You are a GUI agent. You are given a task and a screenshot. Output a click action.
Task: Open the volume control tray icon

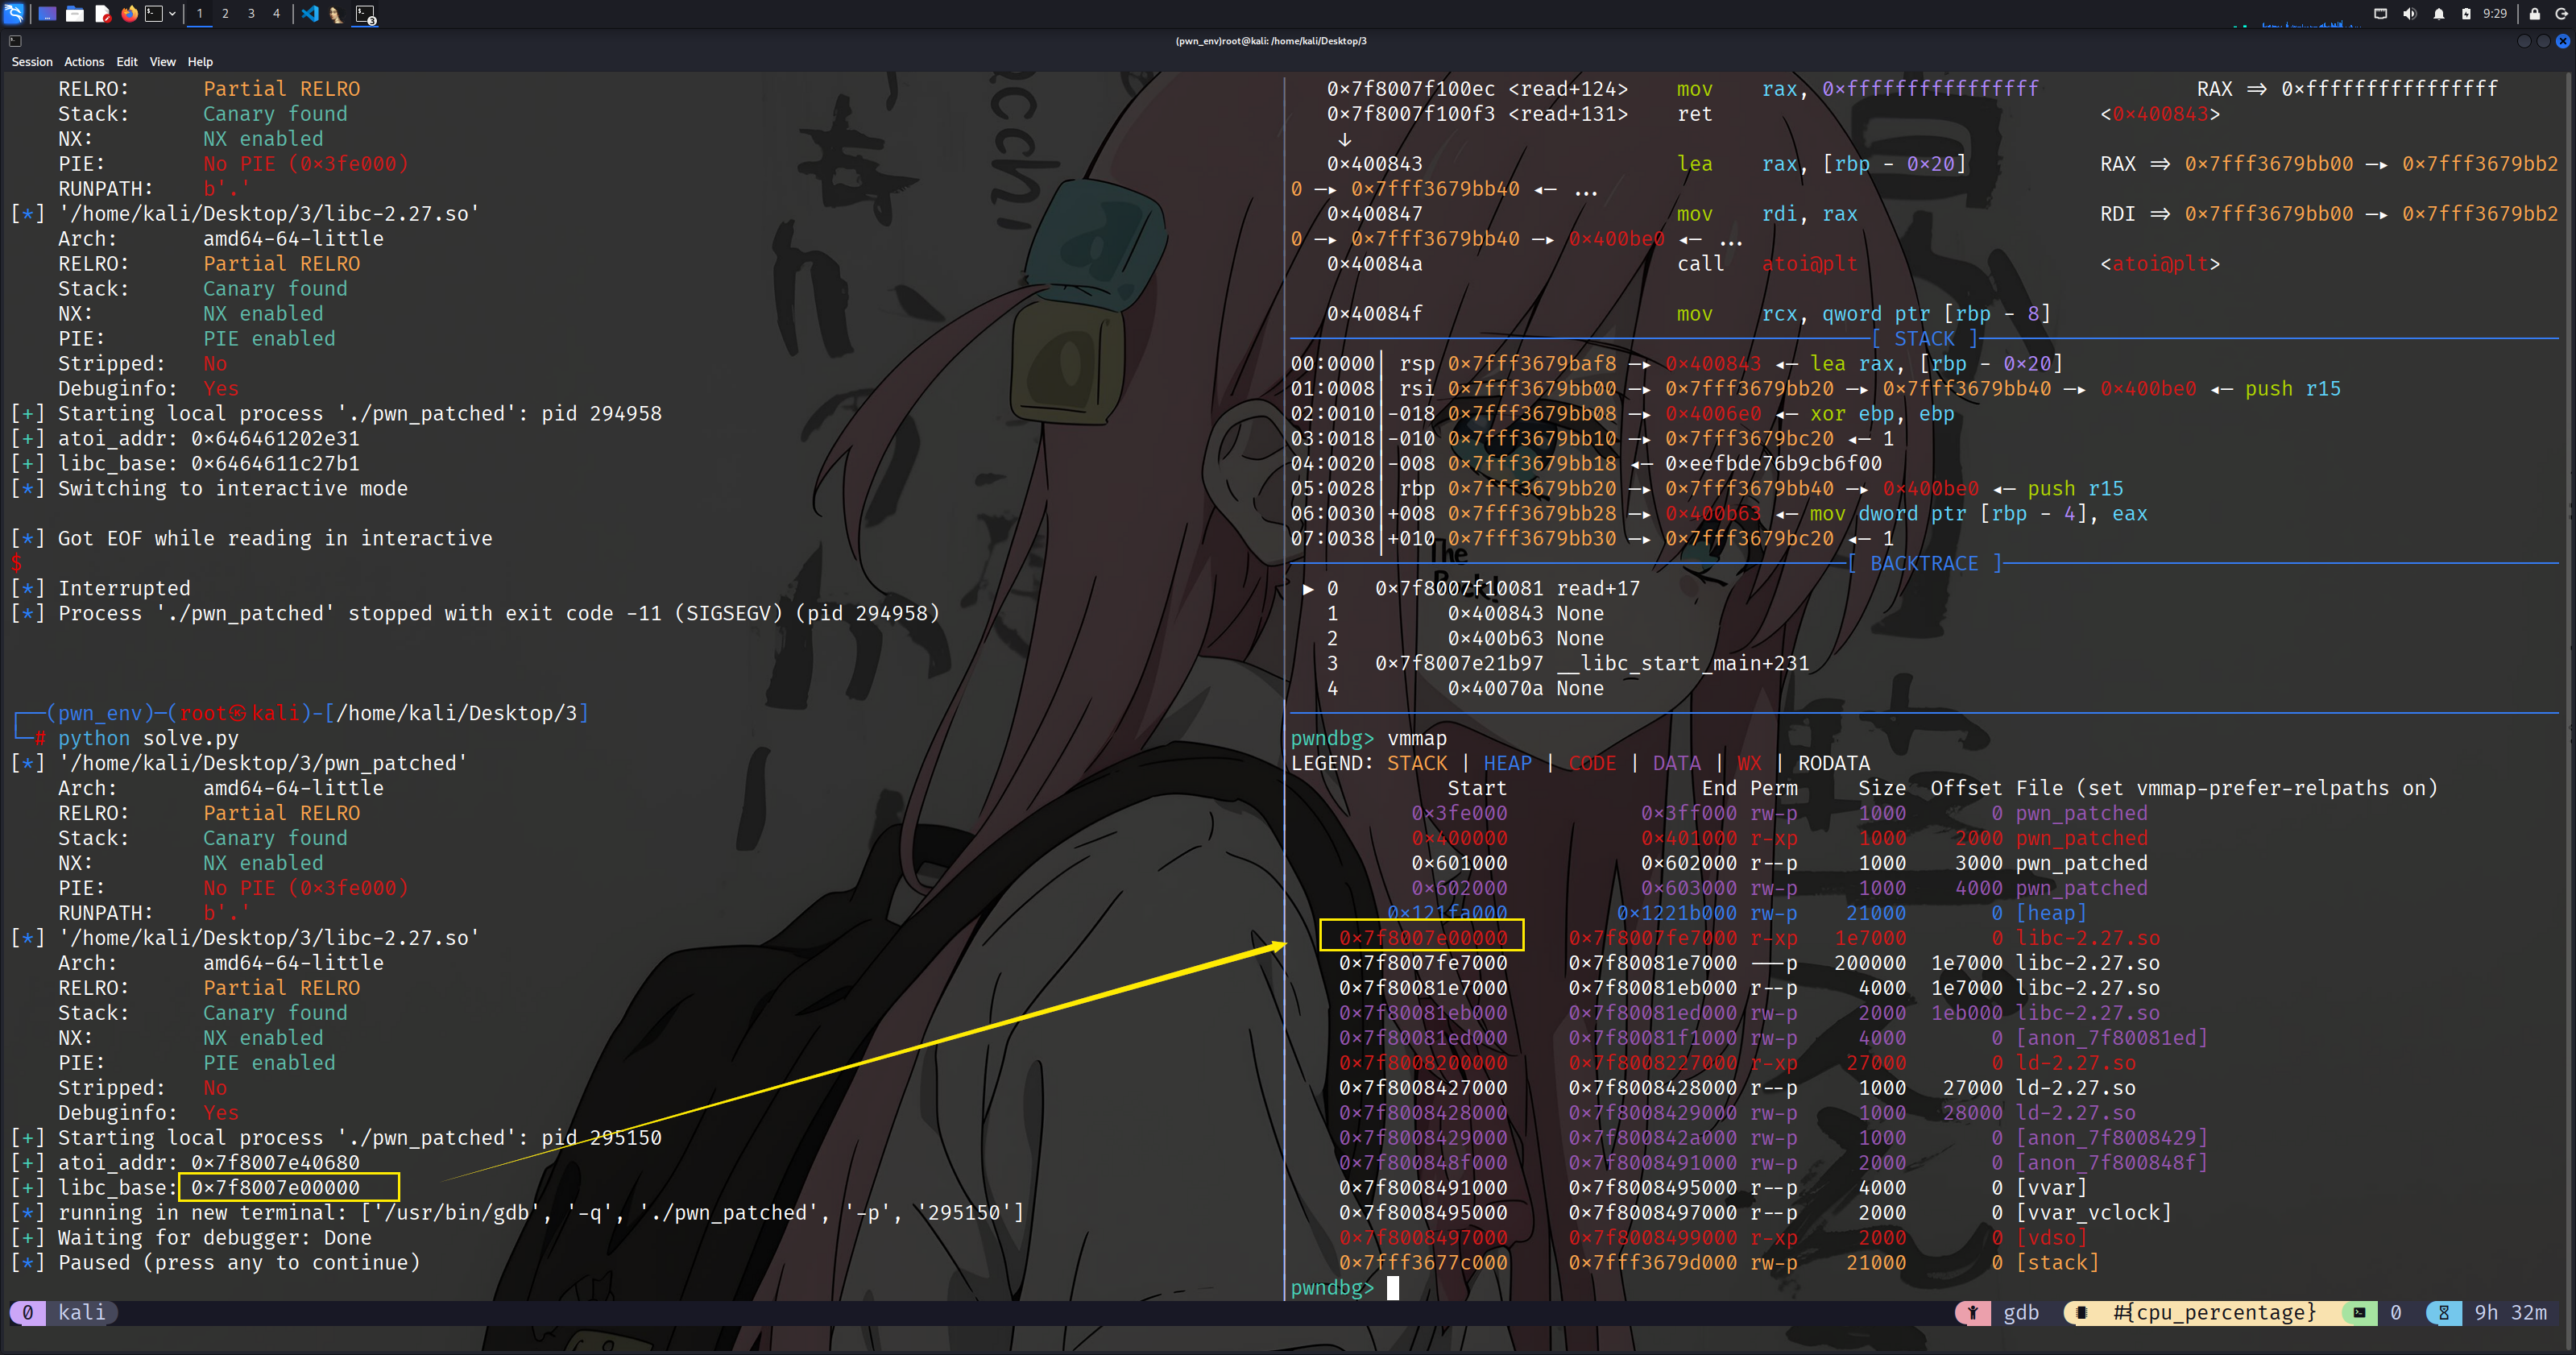2410,13
